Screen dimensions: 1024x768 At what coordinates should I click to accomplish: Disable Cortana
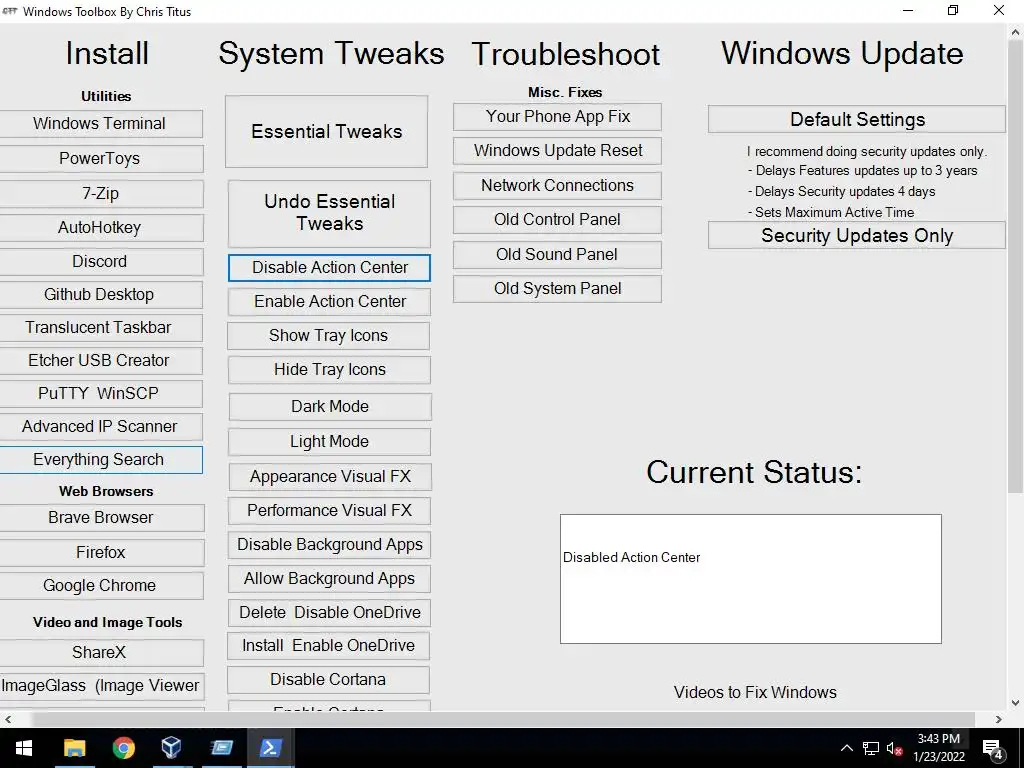point(328,680)
